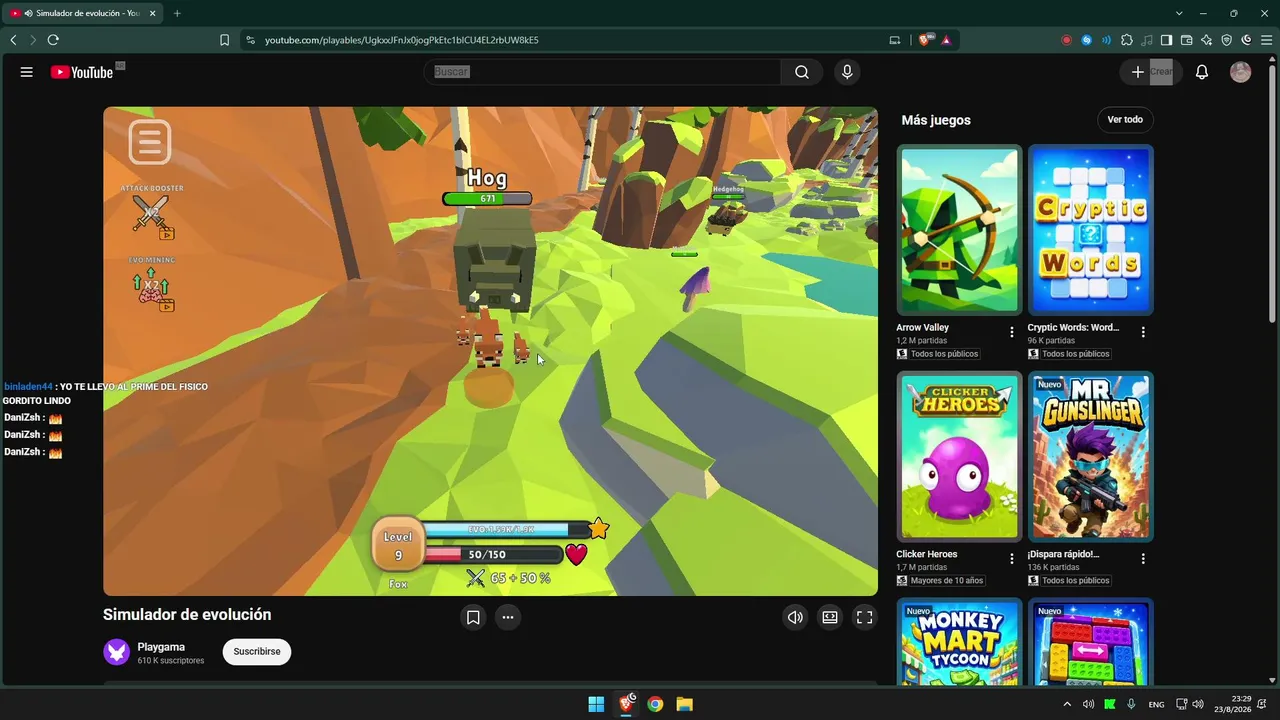
Task: Open the Brave Rewards triangle icon
Action: (946, 40)
